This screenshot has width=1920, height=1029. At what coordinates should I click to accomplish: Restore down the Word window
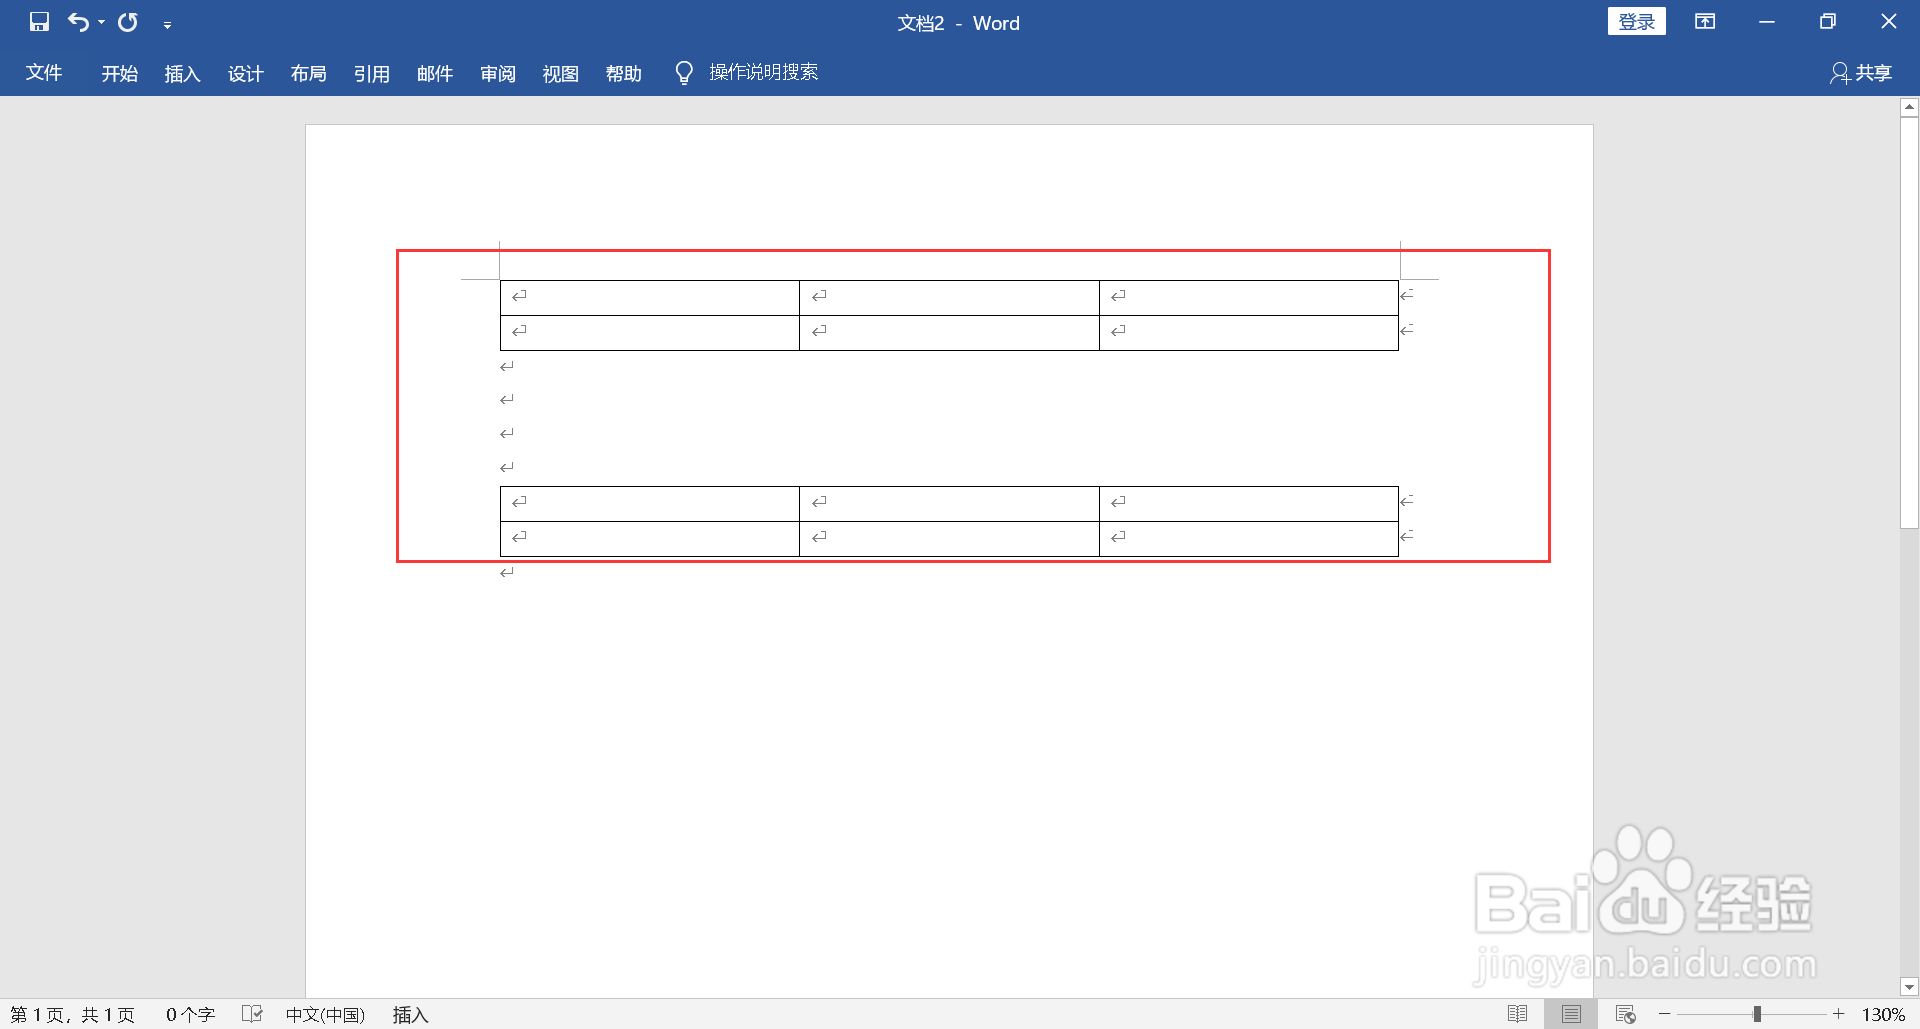1828,21
